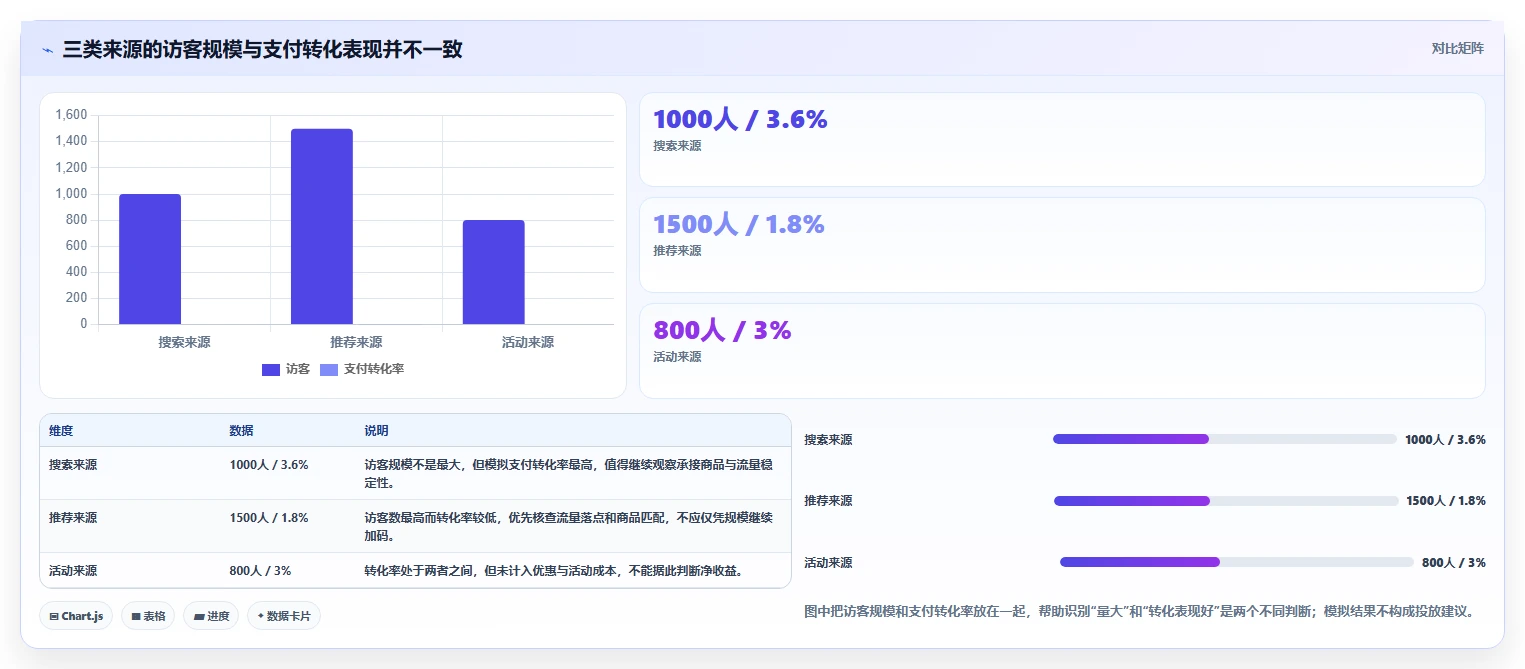Image resolution: width=1525 pixels, height=669 pixels.
Task: Click the 推荐来源 progress bar
Action: [1226, 501]
